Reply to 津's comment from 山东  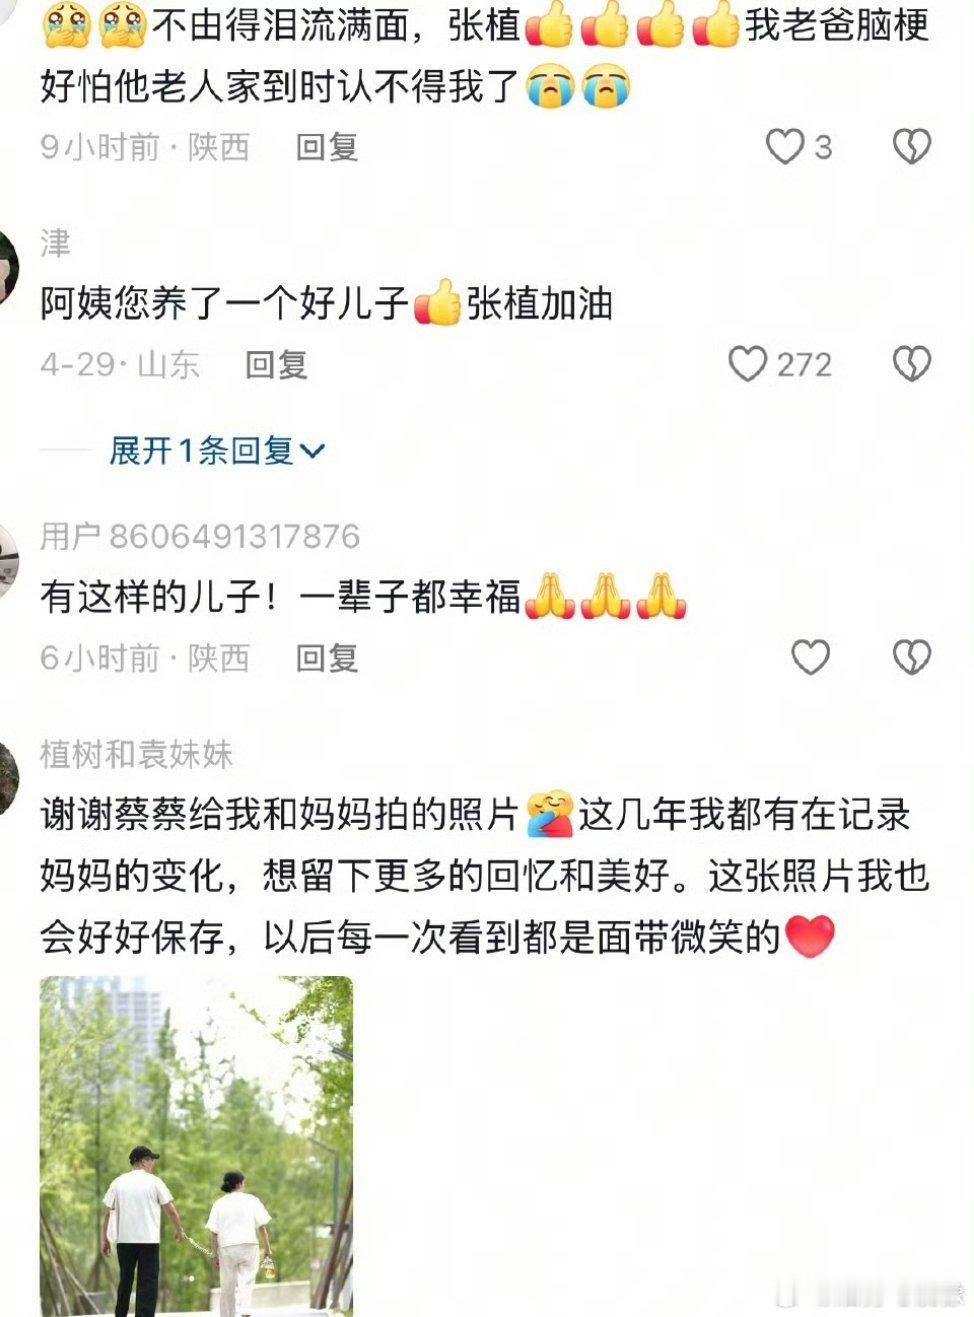(x=276, y=365)
